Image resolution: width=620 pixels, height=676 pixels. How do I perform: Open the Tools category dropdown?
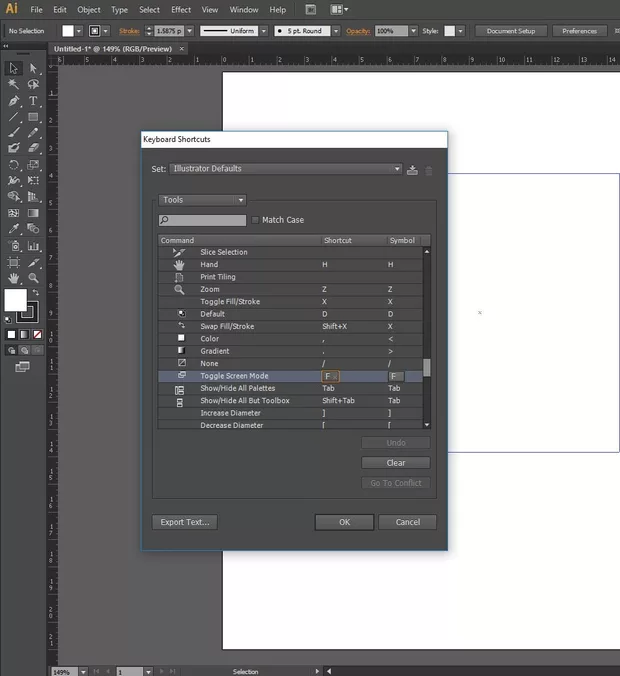[x=202, y=200]
